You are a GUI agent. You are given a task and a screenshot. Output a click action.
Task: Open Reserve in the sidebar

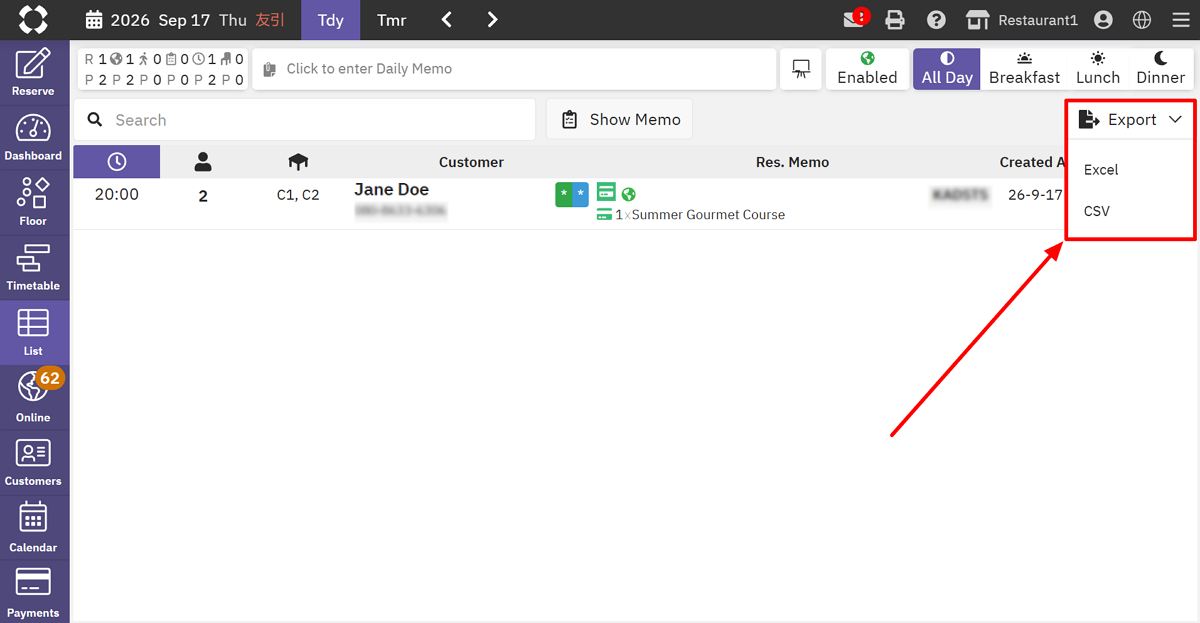(33, 72)
